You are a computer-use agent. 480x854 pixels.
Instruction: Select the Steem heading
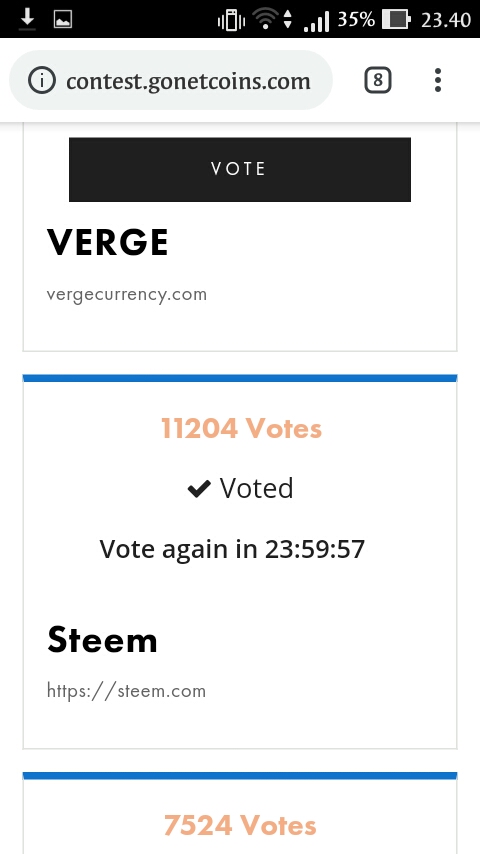coord(102,639)
